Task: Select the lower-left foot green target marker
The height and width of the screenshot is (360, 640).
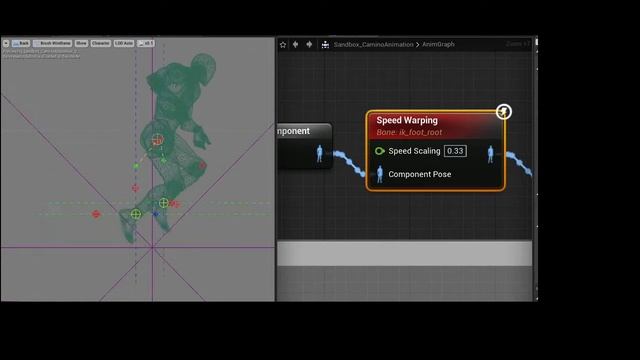Action: 136,214
